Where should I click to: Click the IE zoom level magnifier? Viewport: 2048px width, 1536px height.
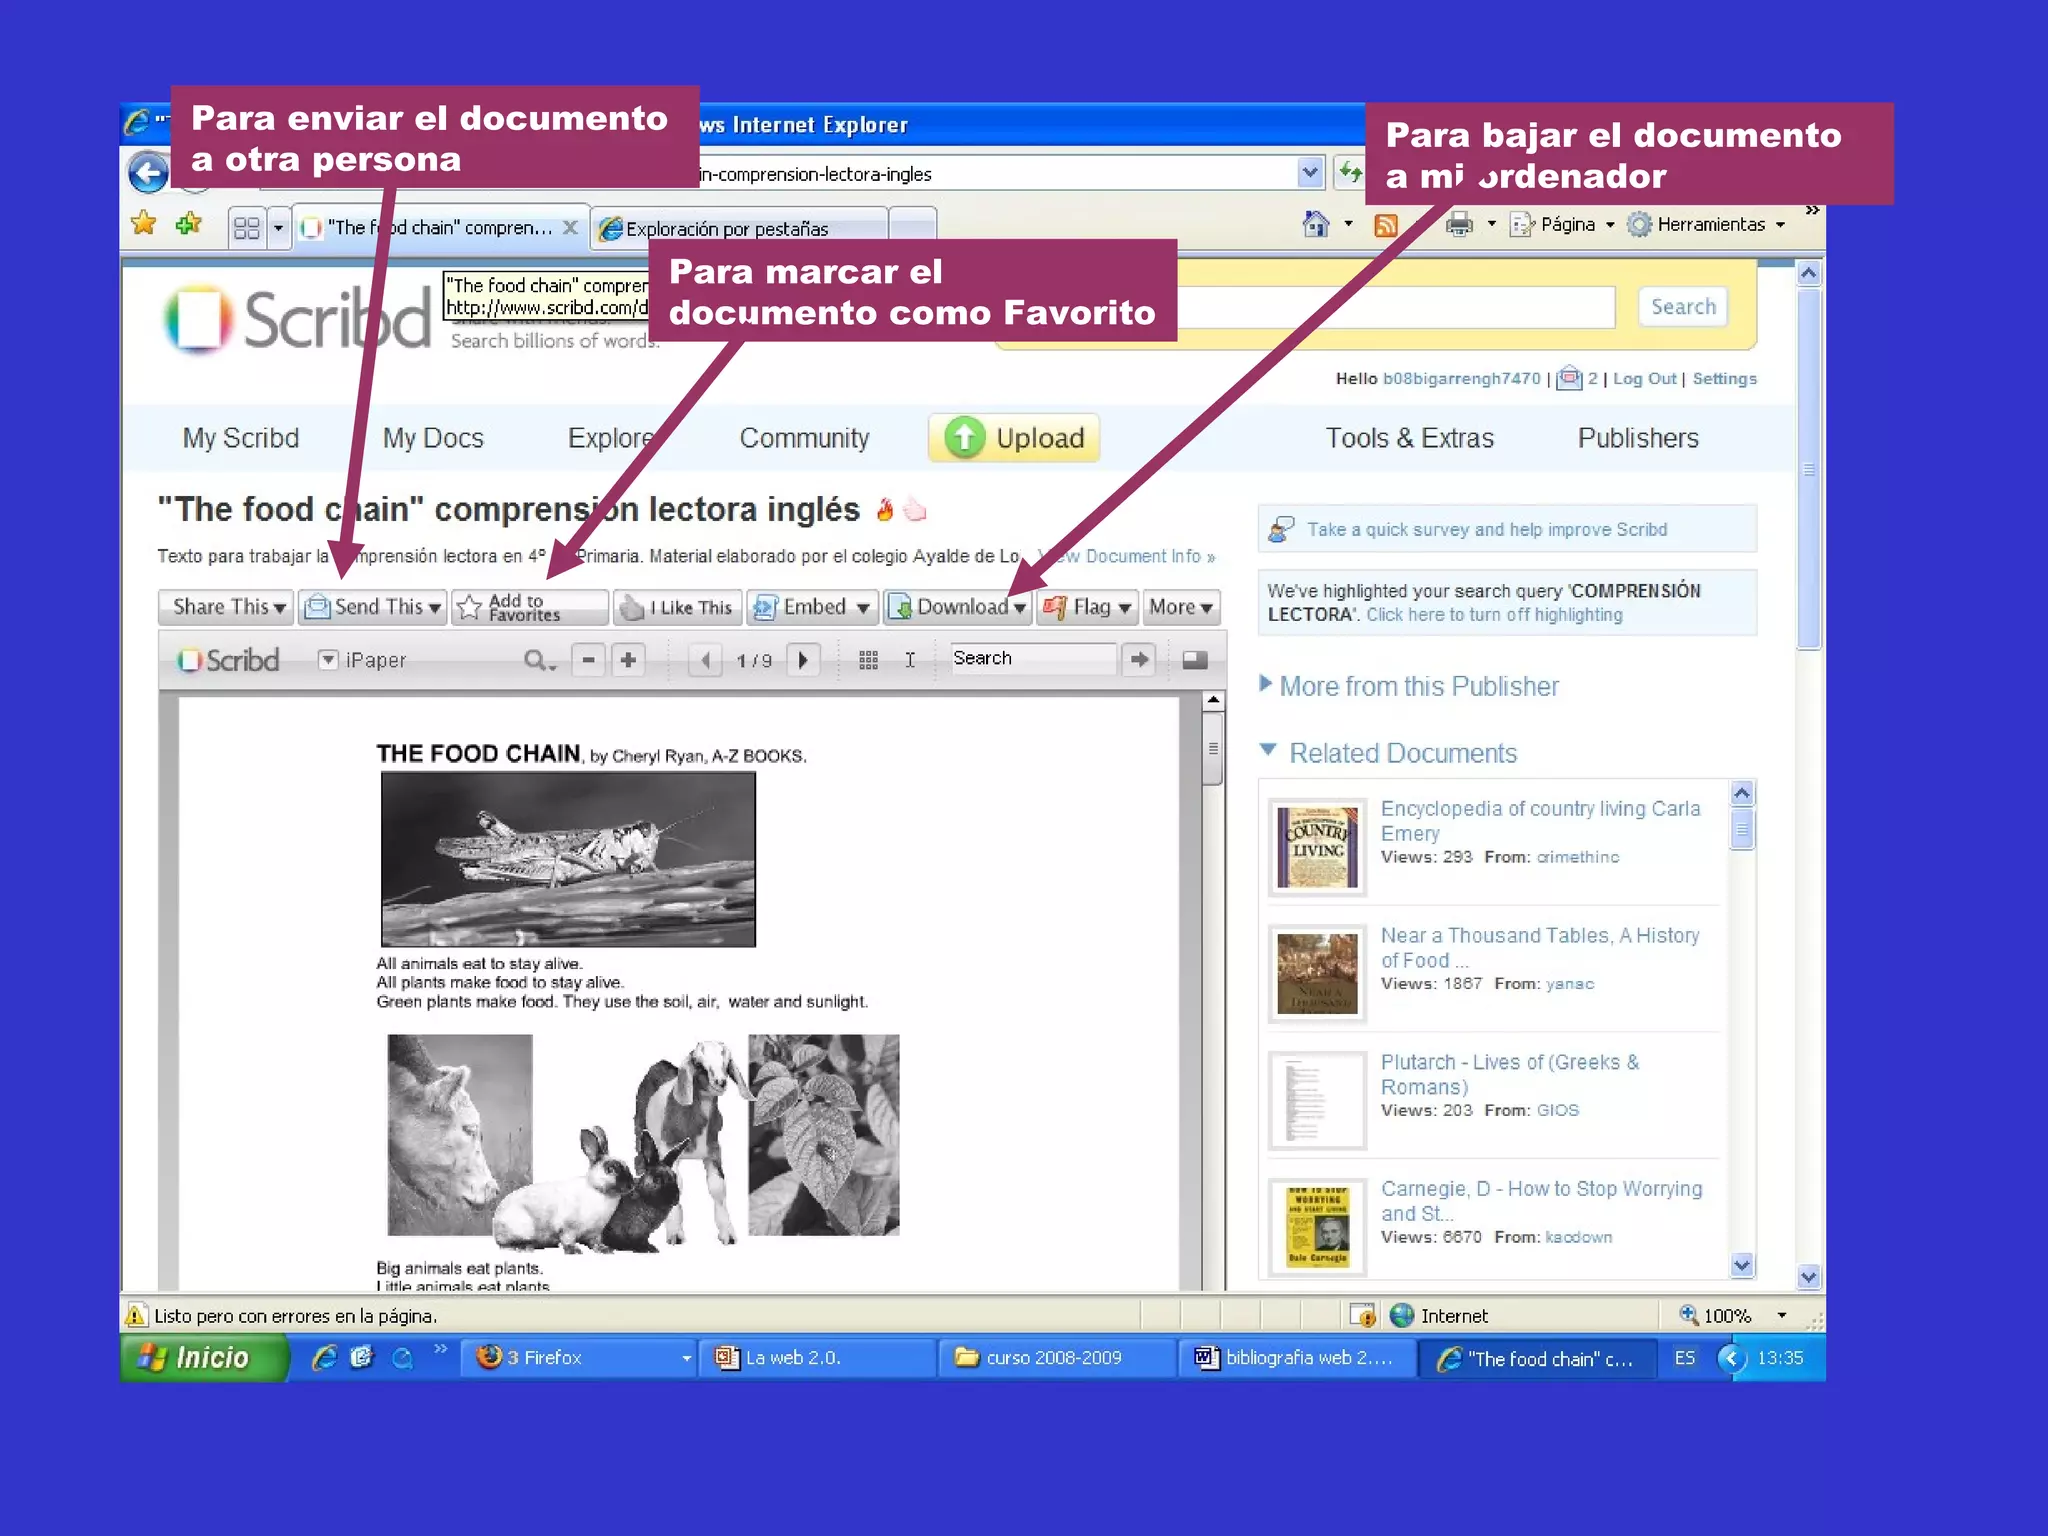pyautogui.click(x=1688, y=1315)
